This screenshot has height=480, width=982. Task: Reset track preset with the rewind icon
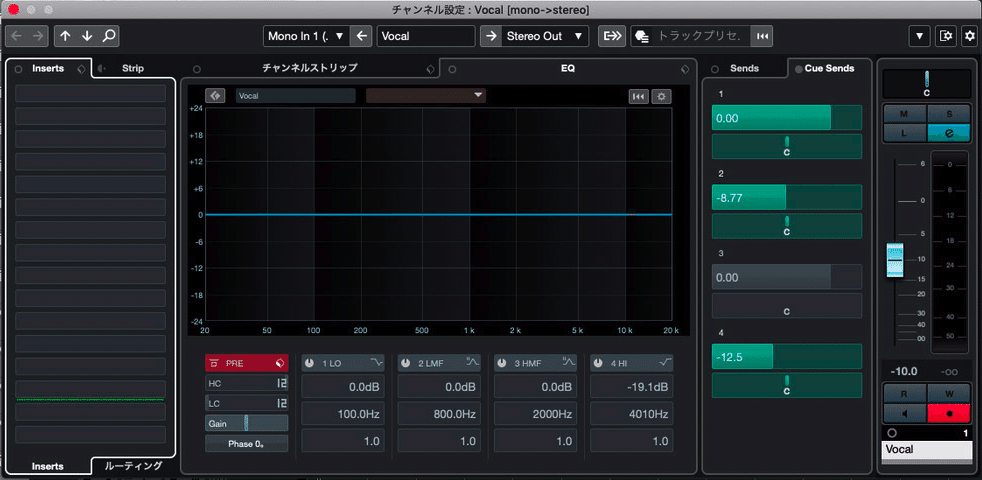(762, 36)
